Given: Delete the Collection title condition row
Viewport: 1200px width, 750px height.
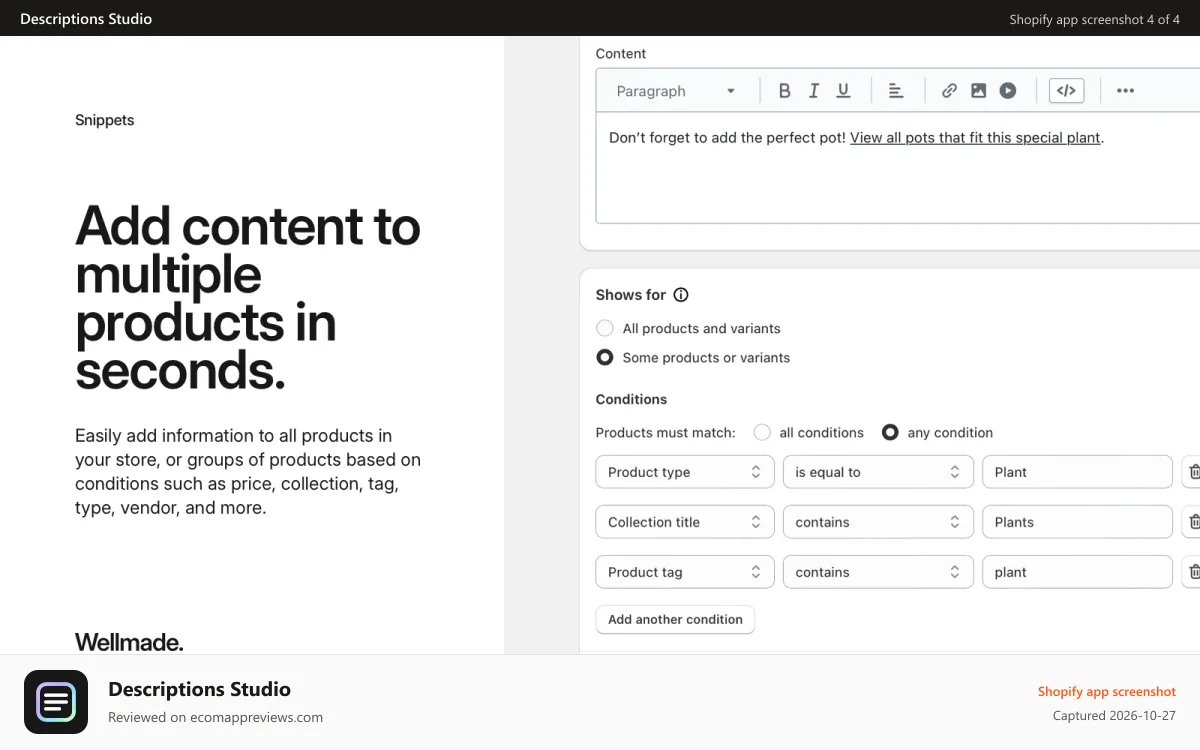Looking at the screenshot, I should pos(1193,522).
